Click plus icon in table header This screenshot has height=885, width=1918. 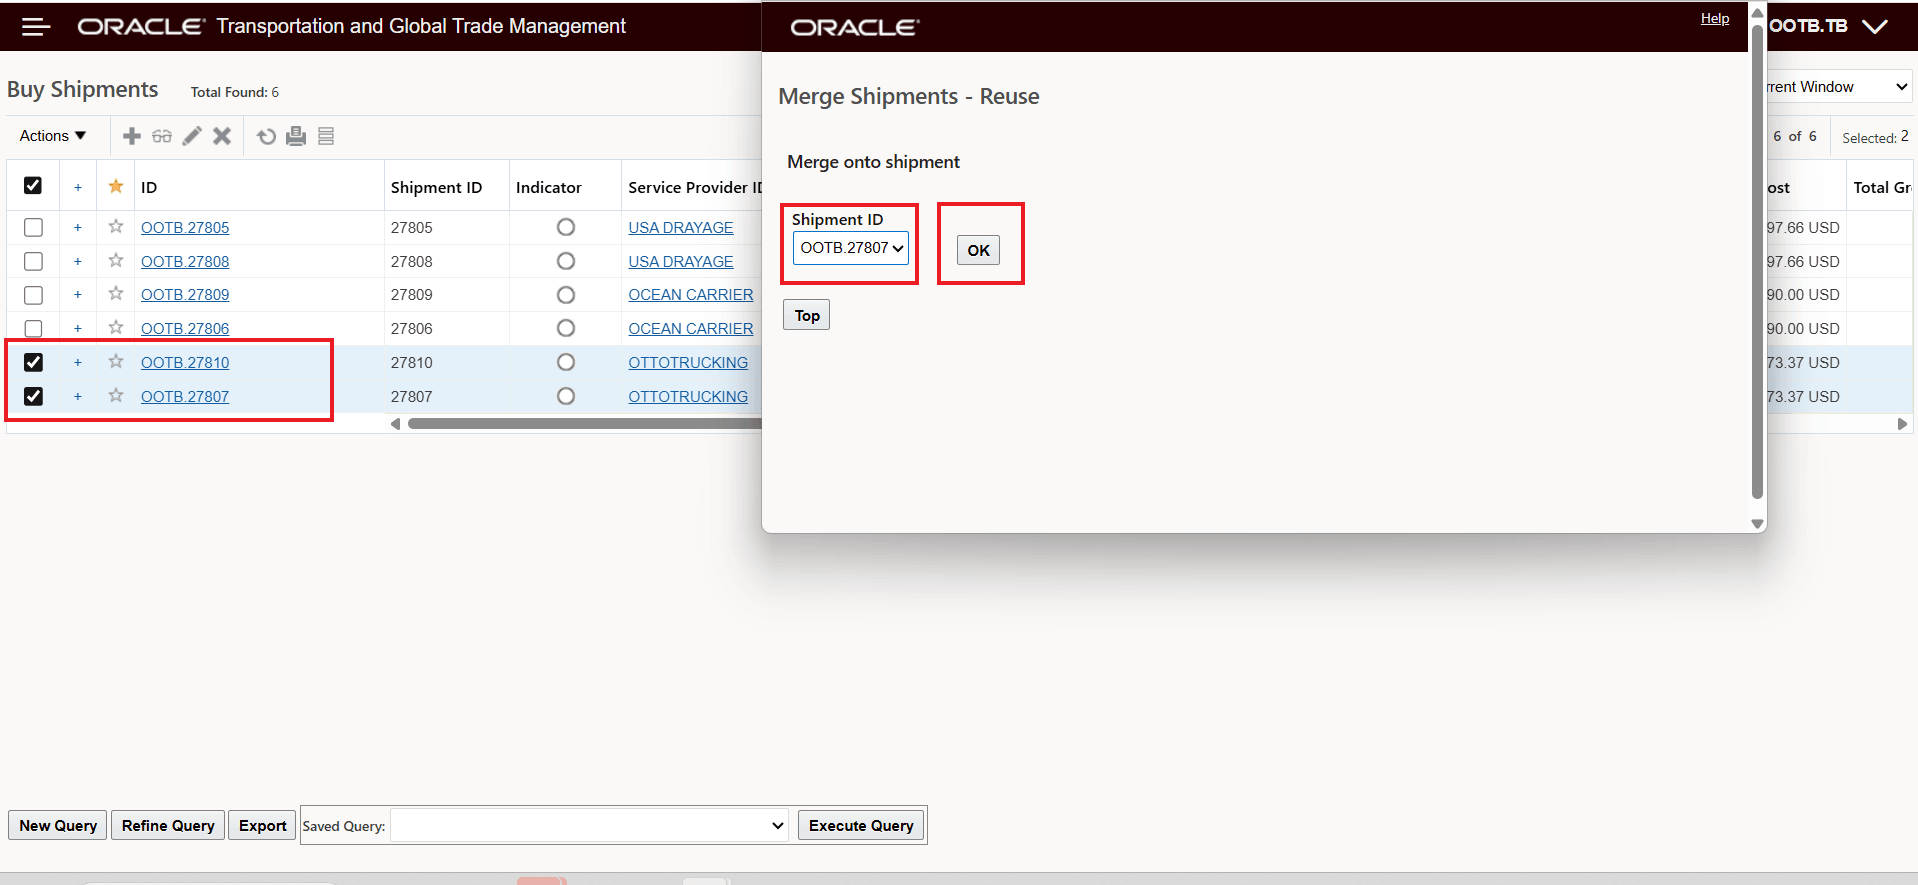(x=78, y=187)
